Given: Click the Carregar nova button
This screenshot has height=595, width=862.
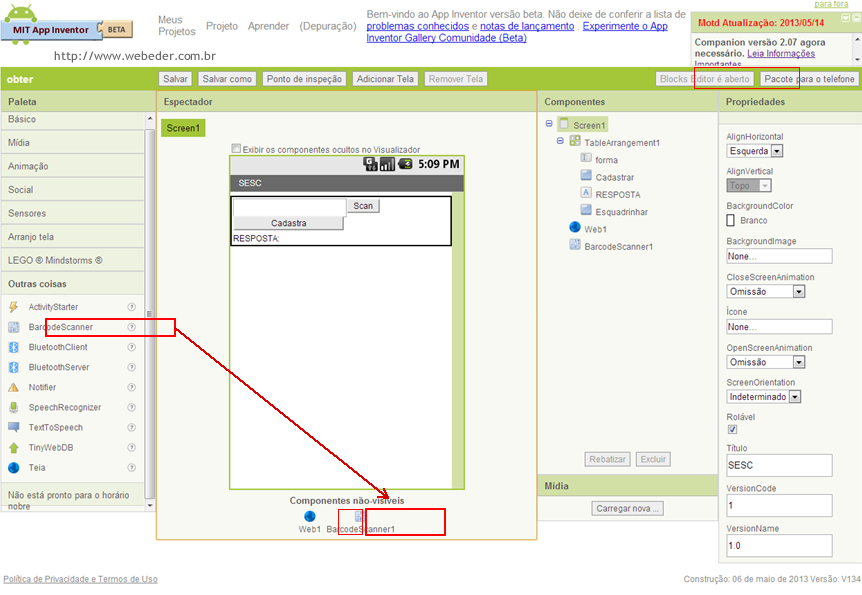Looking at the screenshot, I should coord(627,509).
